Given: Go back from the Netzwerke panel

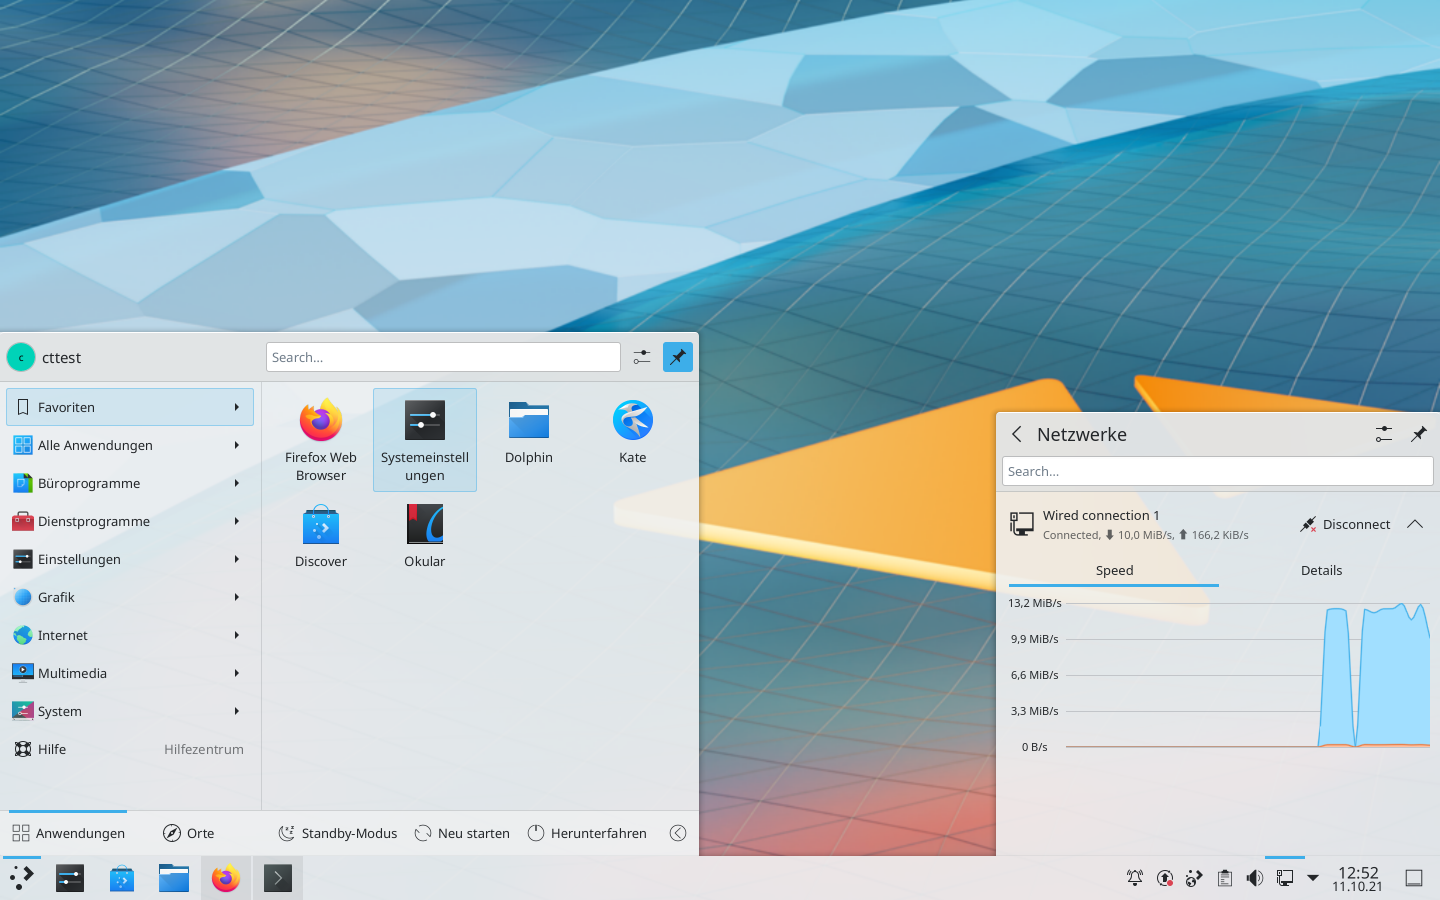Looking at the screenshot, I should [x=1017, y=434].
